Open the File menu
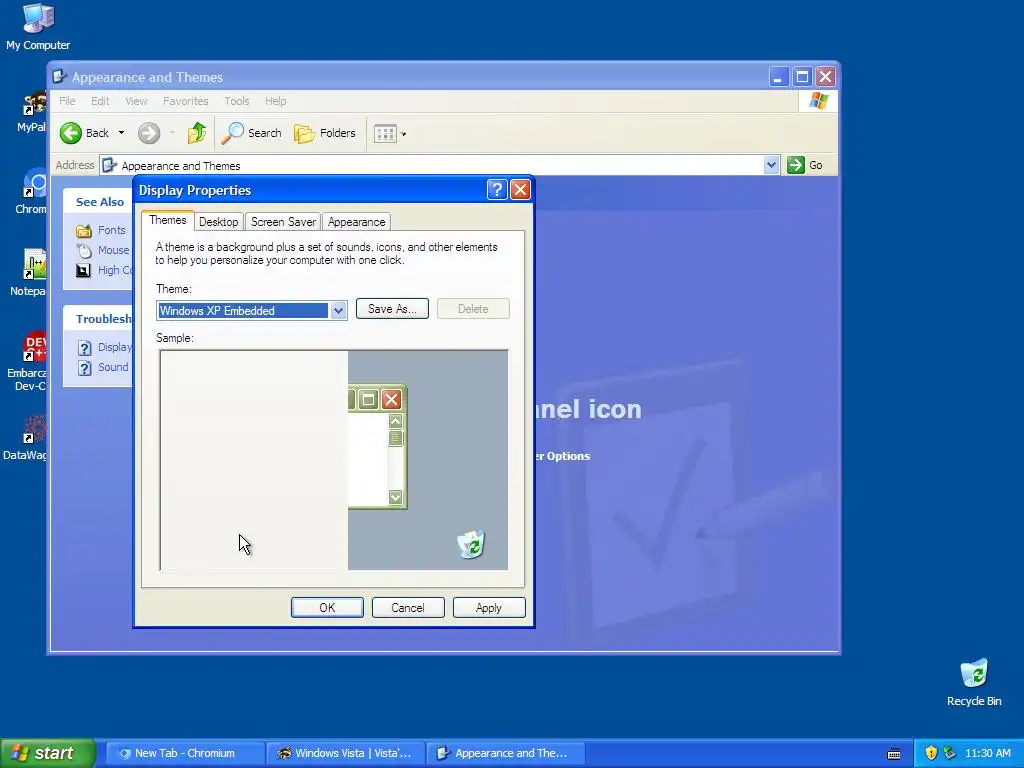Screen dimensions: 1024x768 tap(67, 101)
